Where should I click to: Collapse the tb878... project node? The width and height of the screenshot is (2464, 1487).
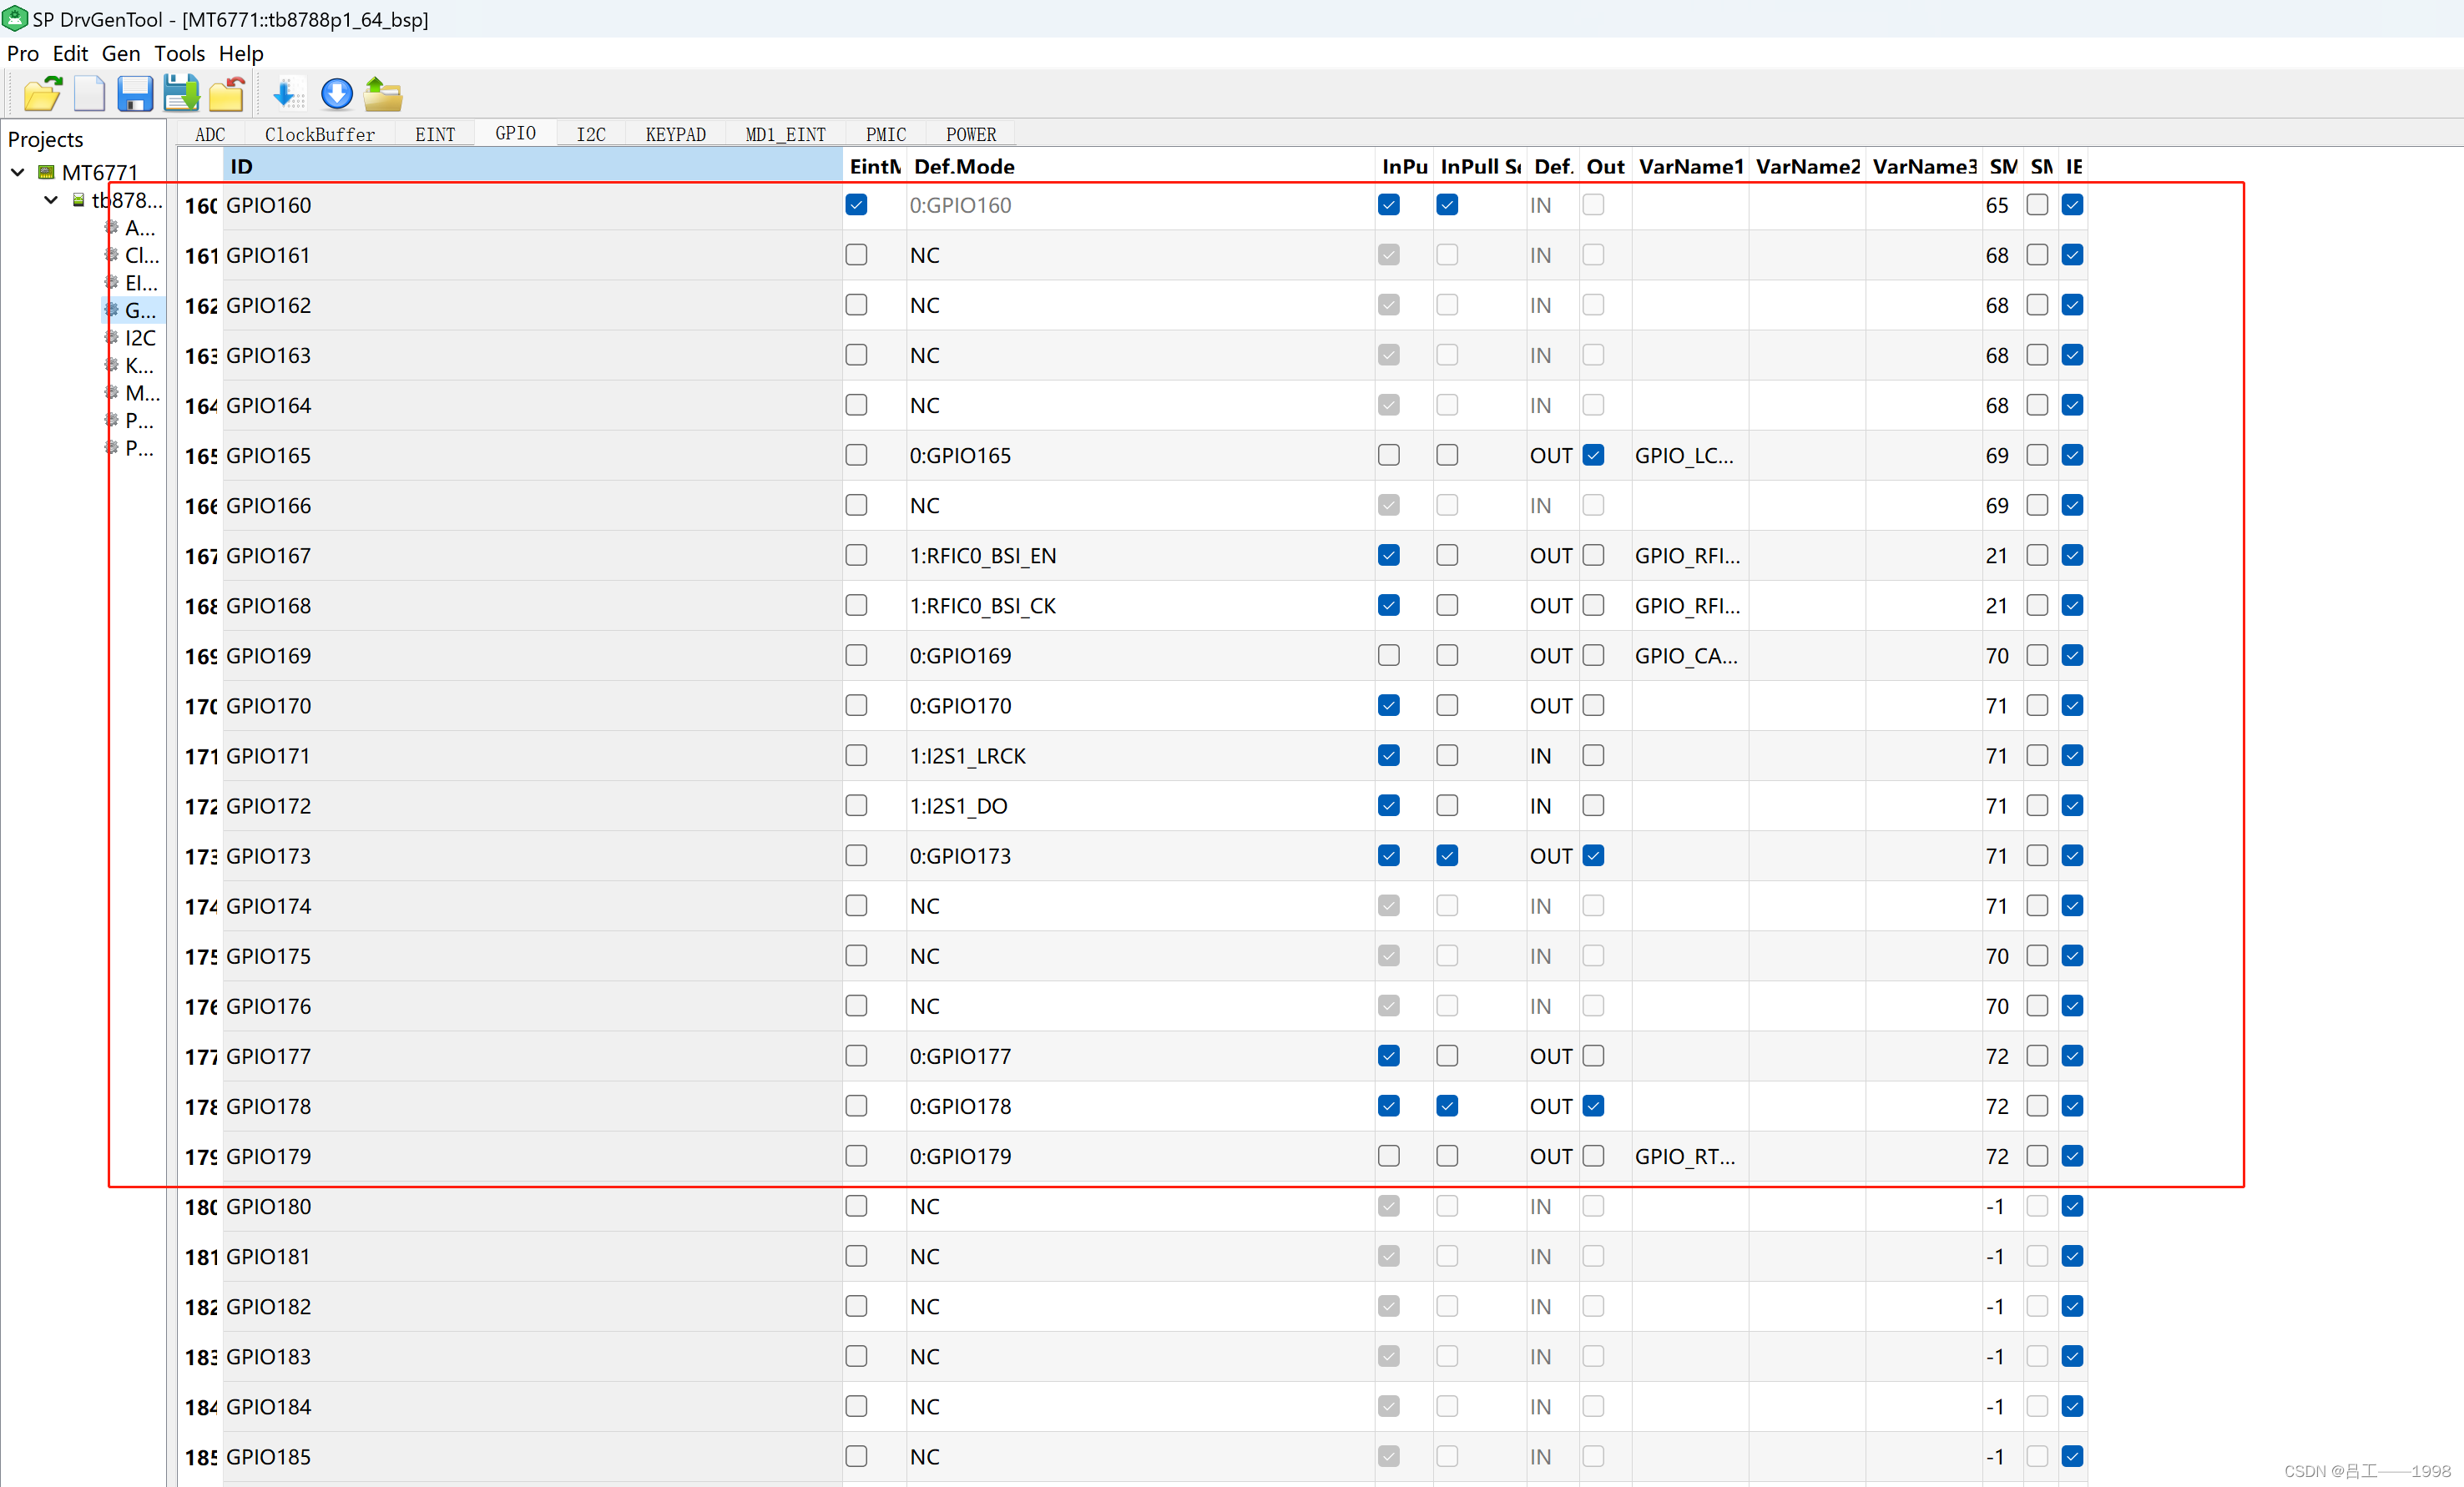51,200
